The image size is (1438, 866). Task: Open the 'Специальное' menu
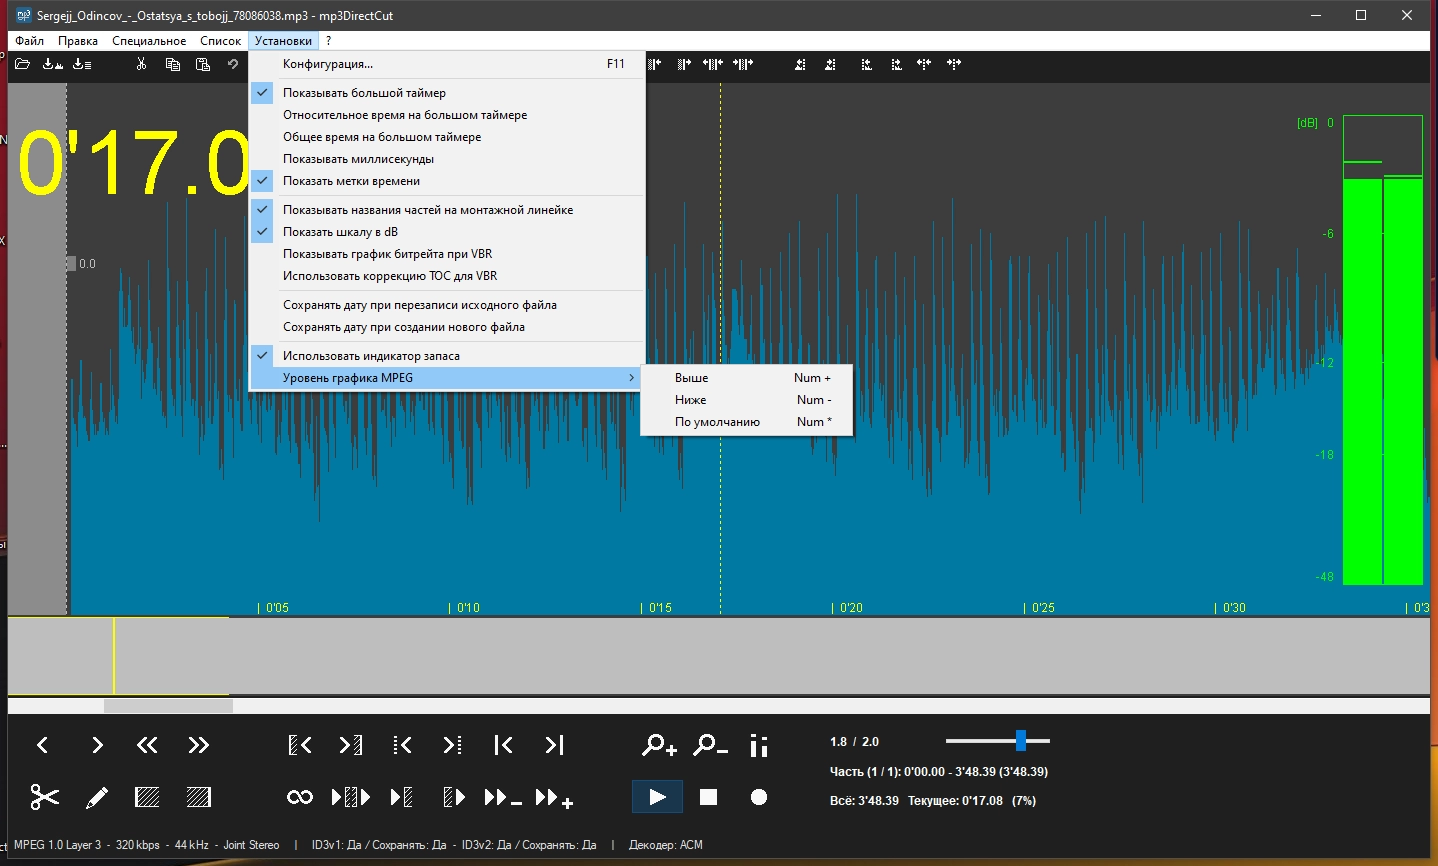[149, 41]
